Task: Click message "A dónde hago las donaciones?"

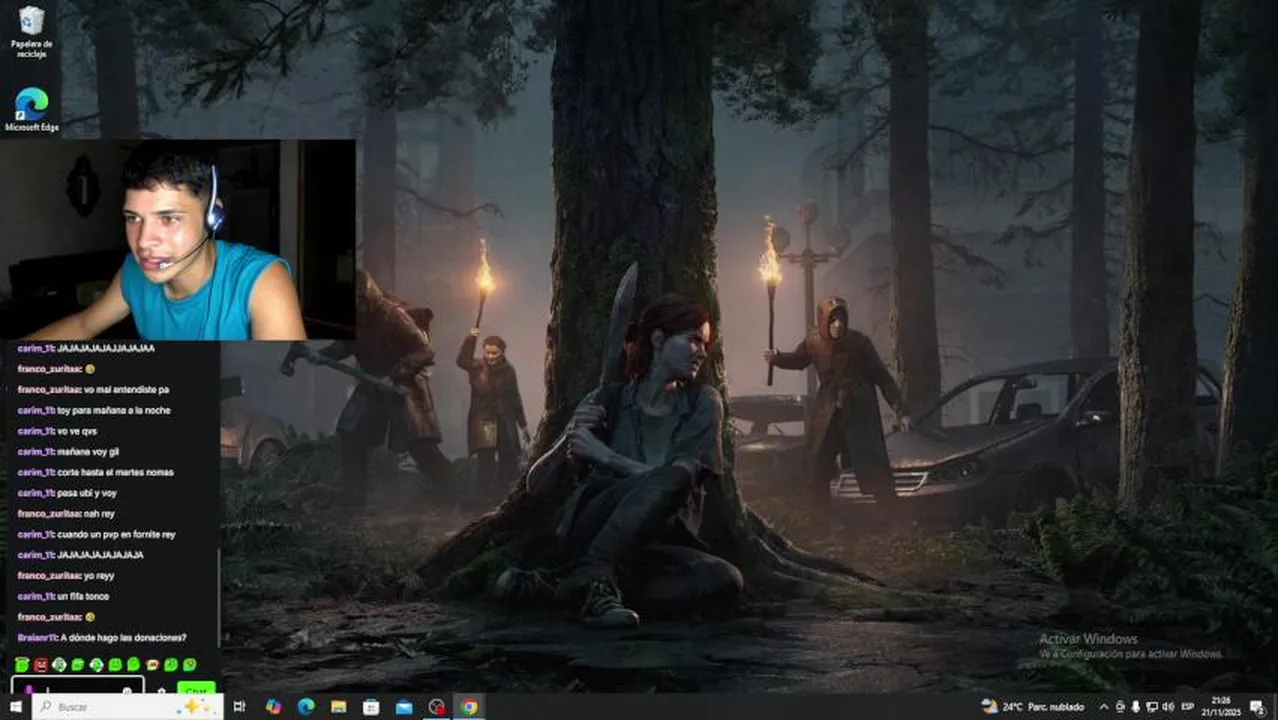Action: 124,638
